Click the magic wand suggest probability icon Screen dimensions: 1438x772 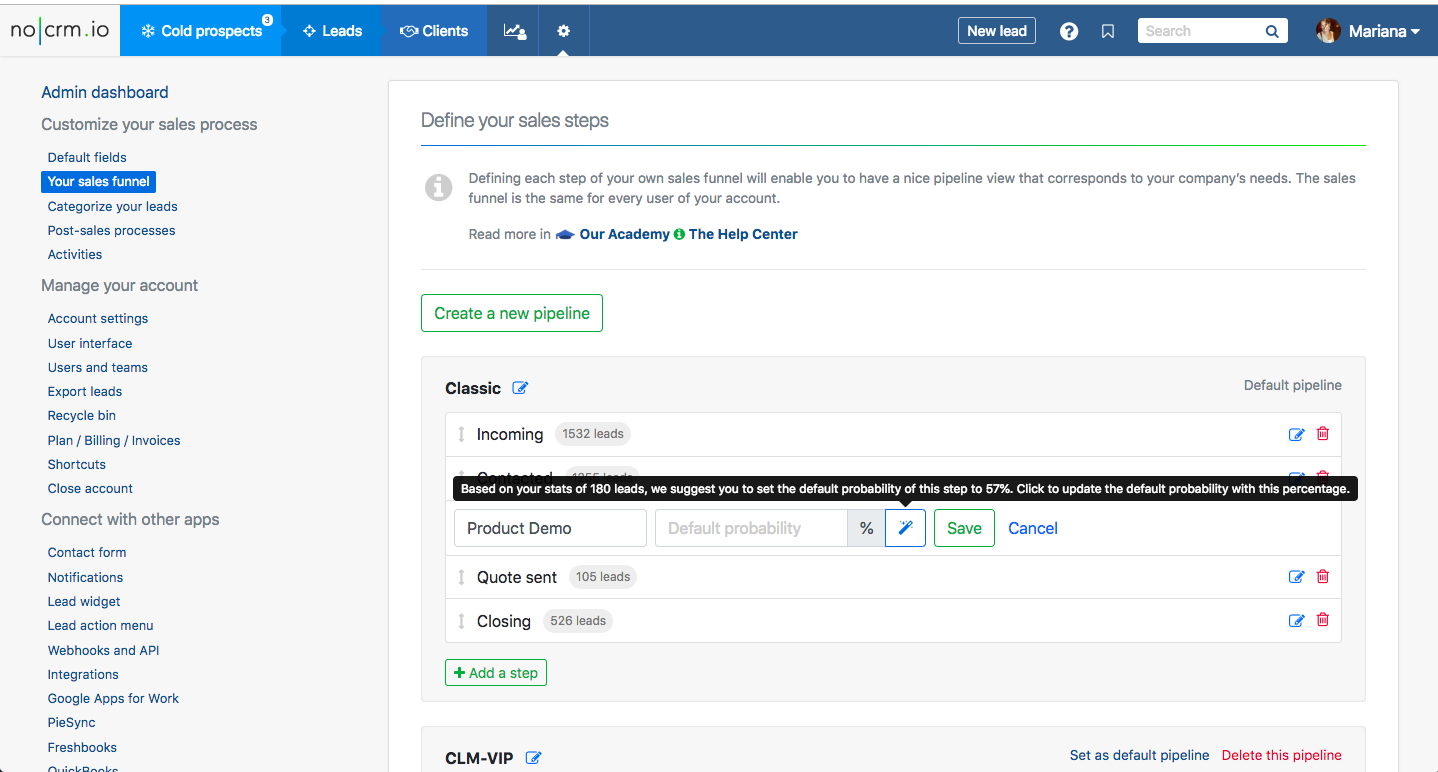click(905, 528)
